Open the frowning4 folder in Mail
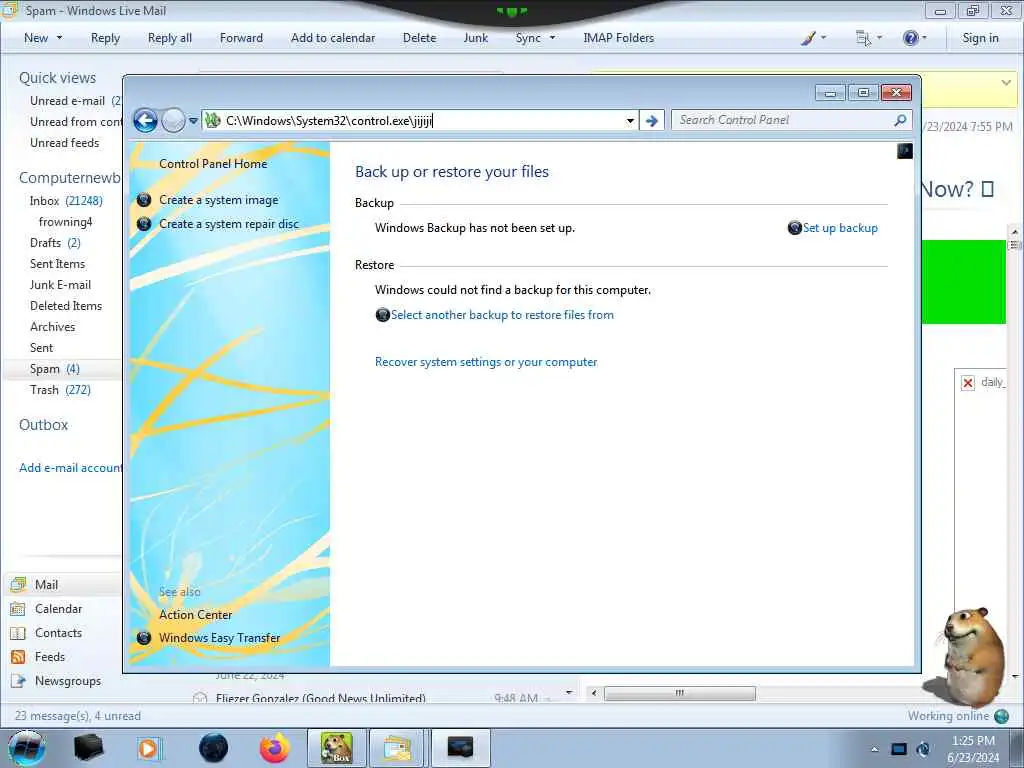Screen dimensions: 1024x768 (x=65, y=222)
